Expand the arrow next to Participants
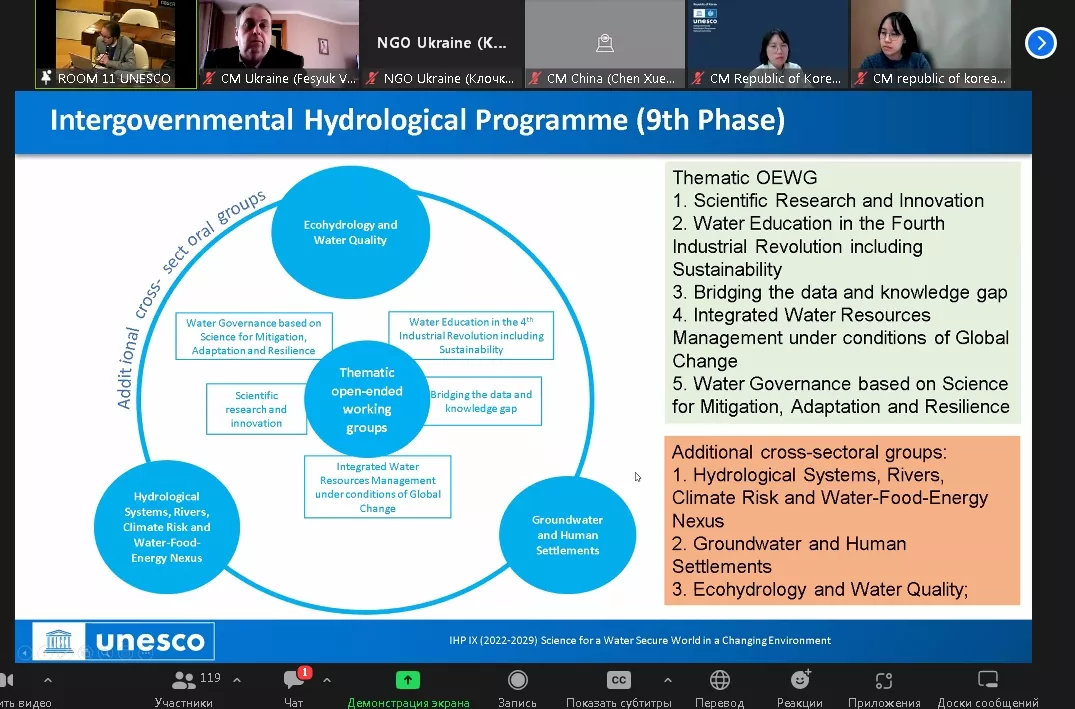Screen dimensions: 1075x709 coord(237,680)
